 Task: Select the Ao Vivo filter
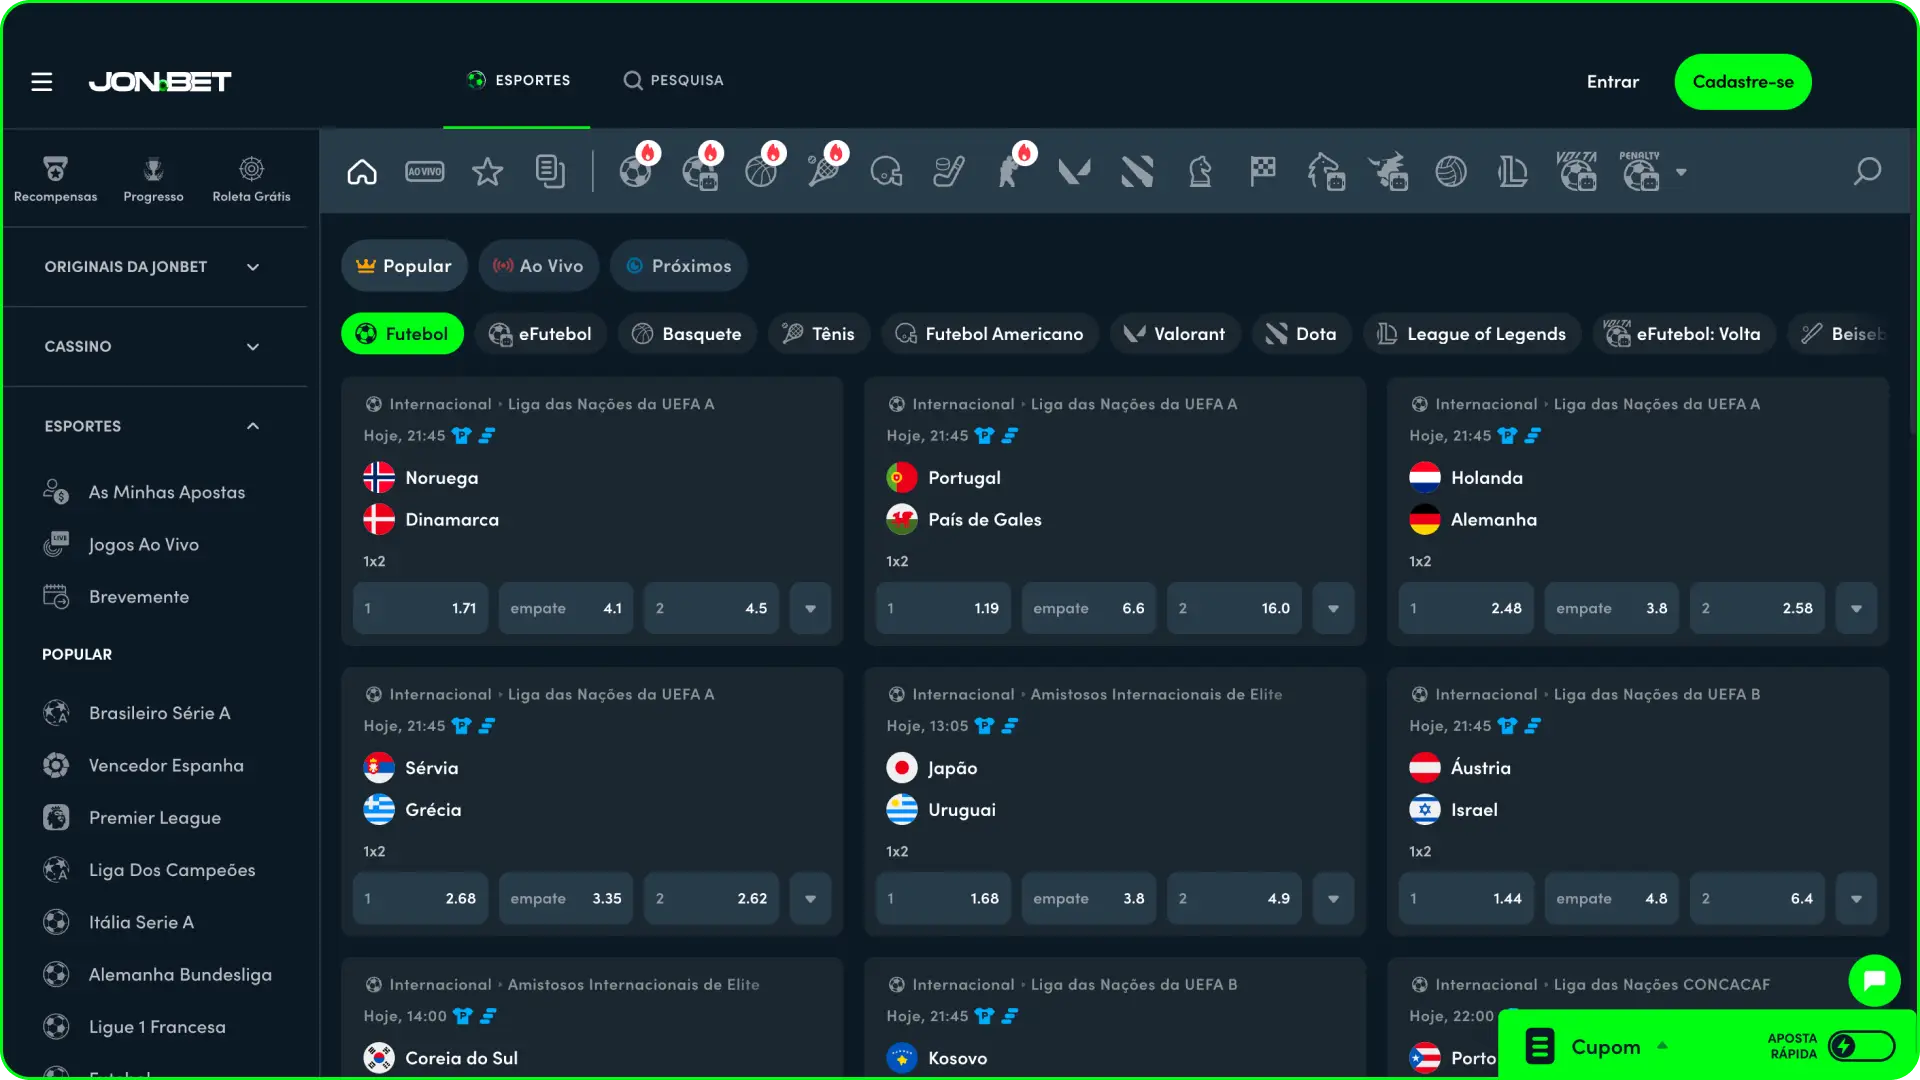[538, 266]
